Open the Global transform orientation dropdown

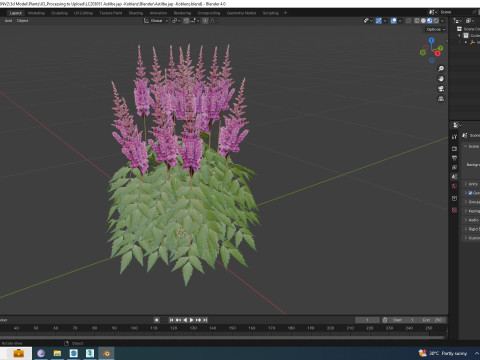tap(156, 21)
